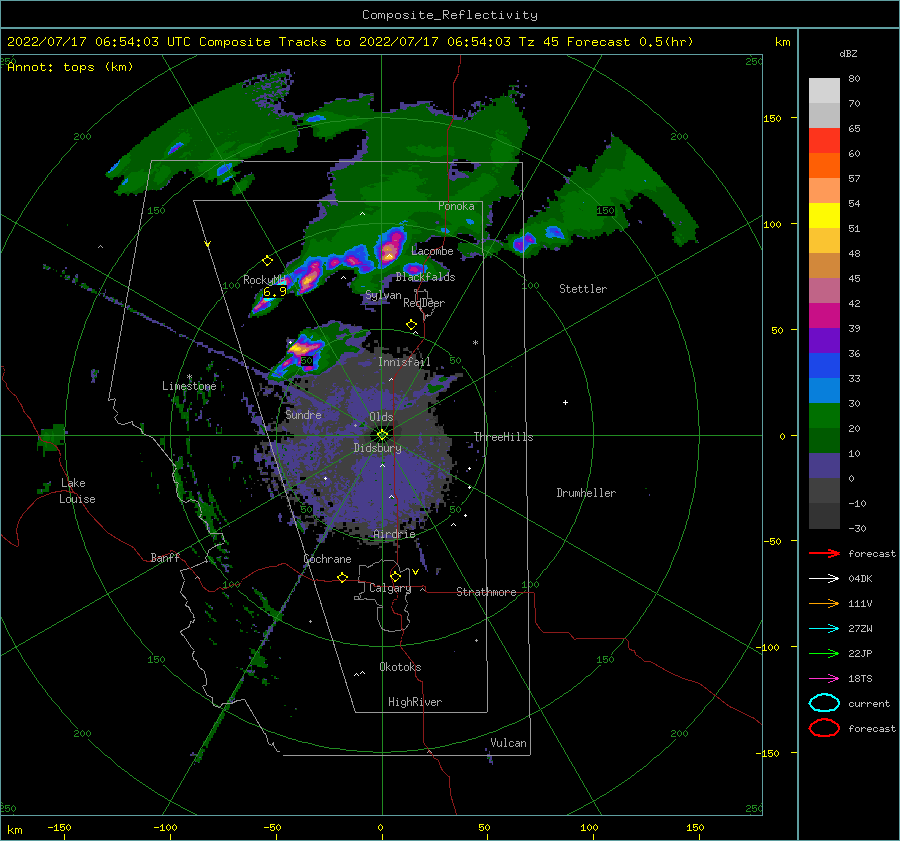
Task: Click the Vulcan town label
Action: point(508,743)
